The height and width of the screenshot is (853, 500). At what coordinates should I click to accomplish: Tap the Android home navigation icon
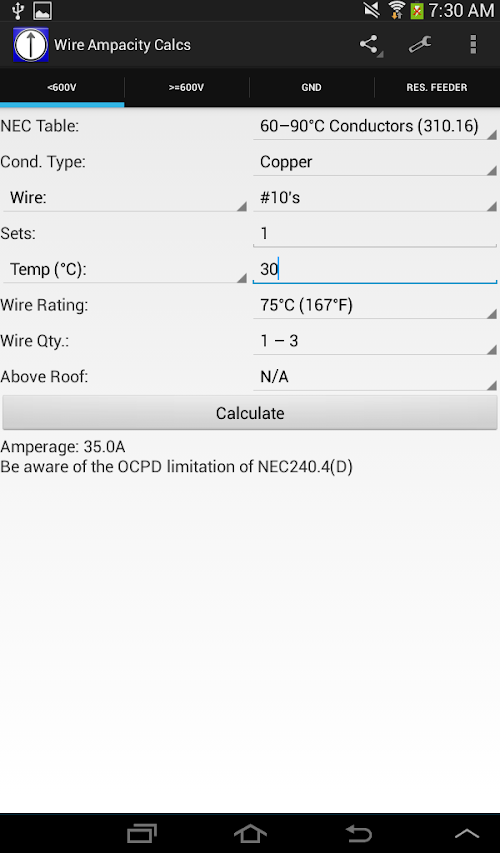(x=250, y=833)
